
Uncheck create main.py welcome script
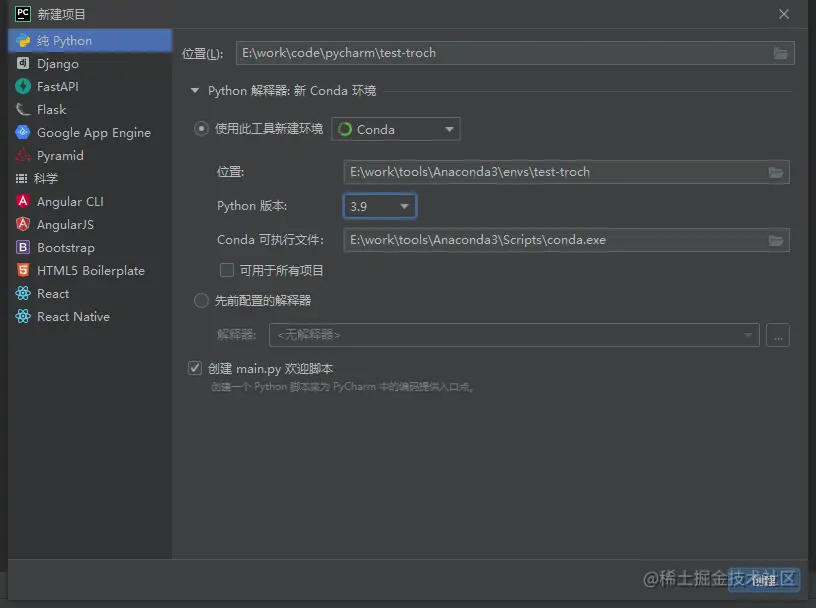tap(195, 368)
